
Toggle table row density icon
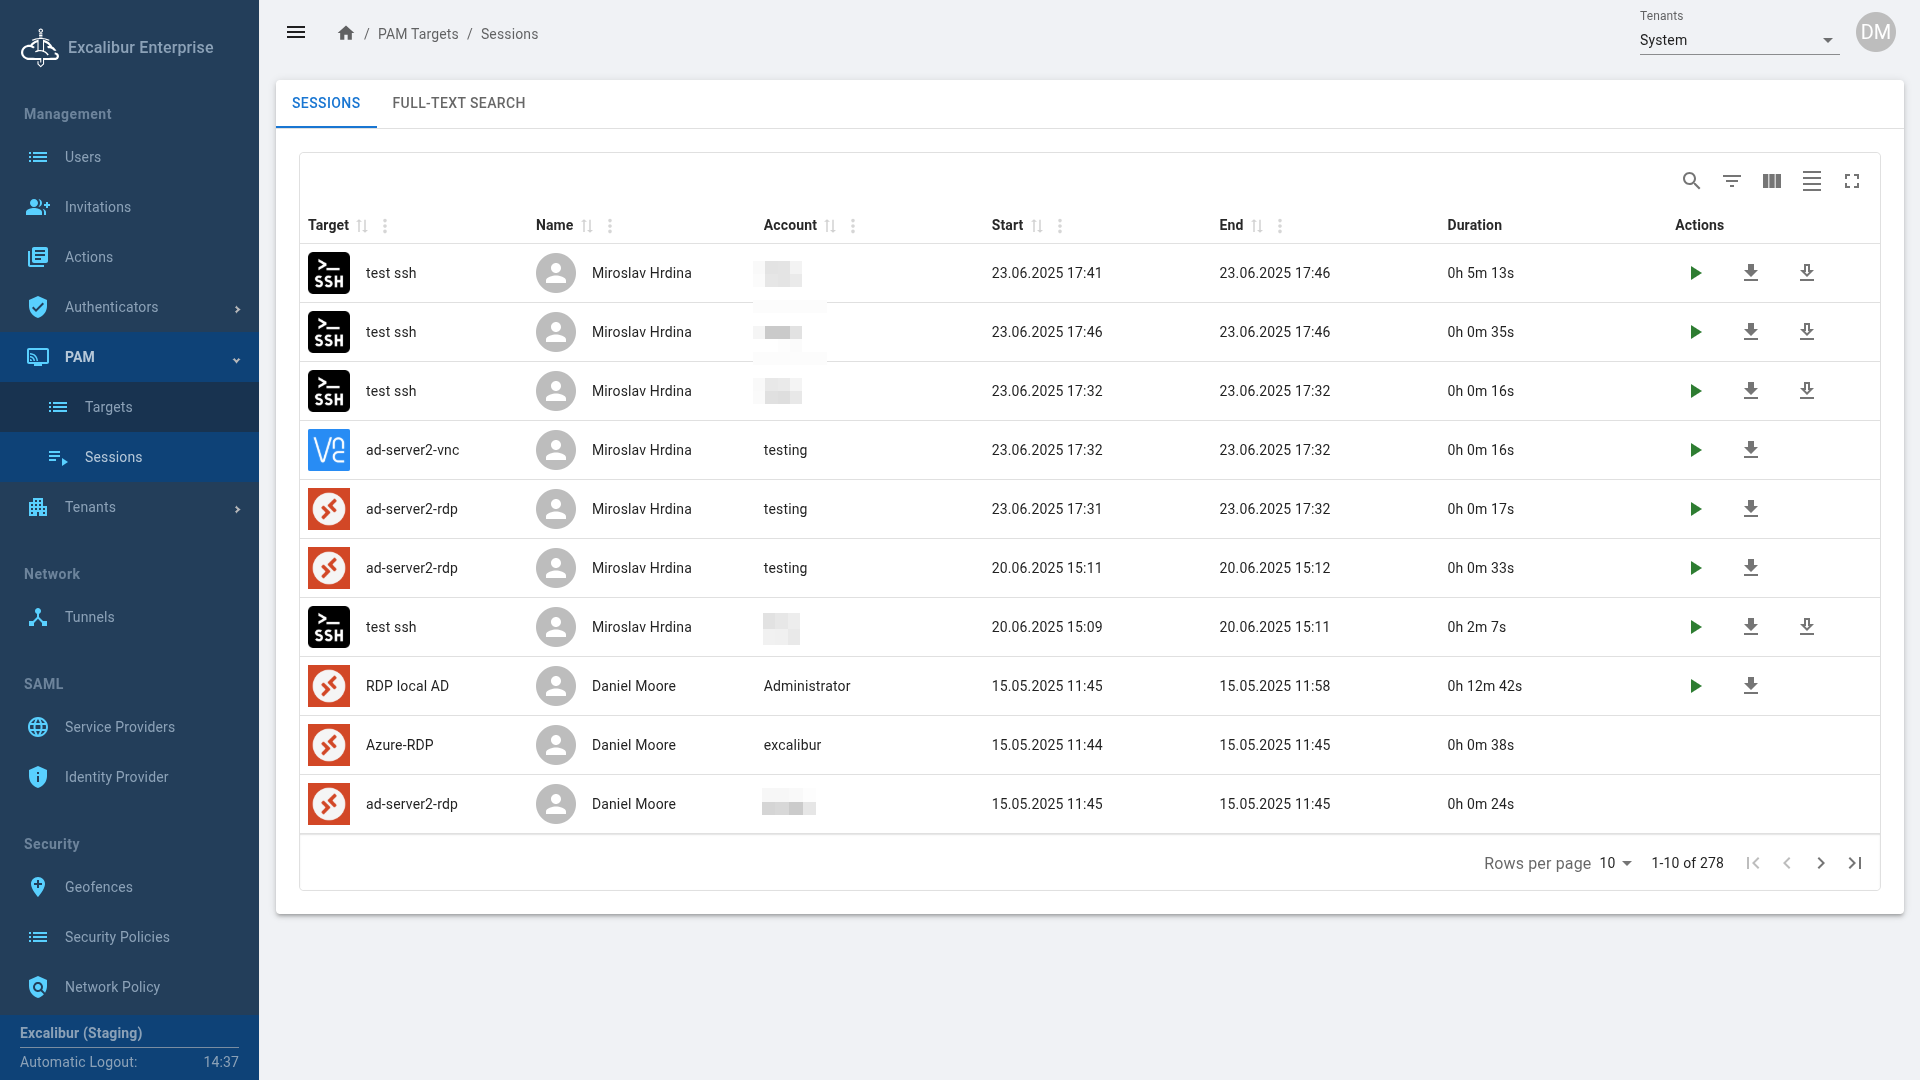[x=1811, y=181]
